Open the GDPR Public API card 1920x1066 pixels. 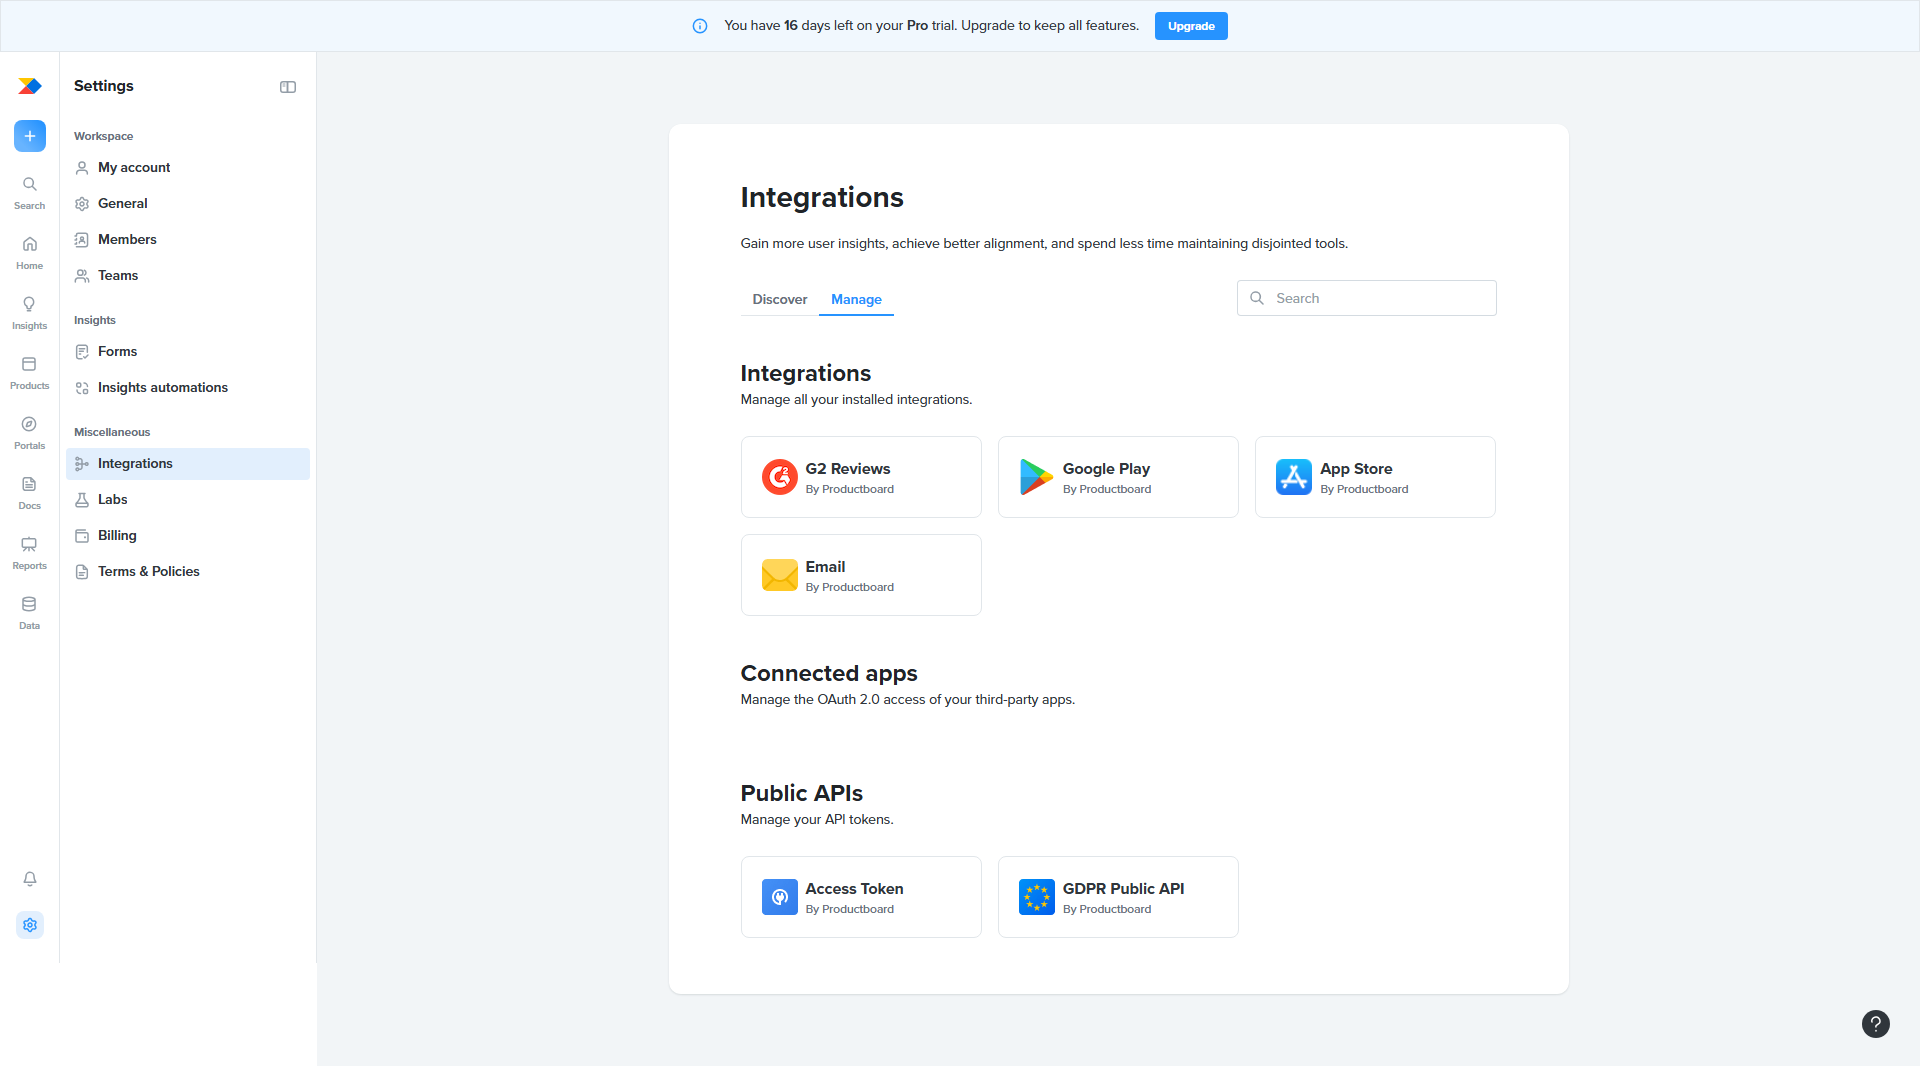coord(1118,897)
